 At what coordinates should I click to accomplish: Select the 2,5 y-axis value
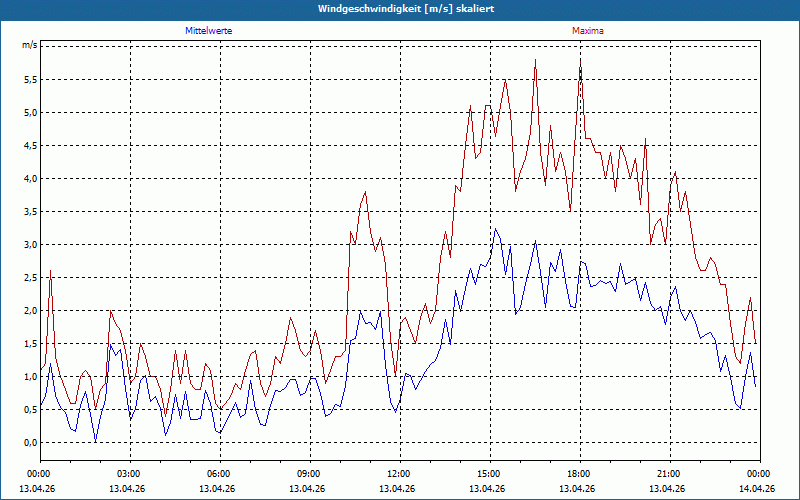click(x=31, y=278)
